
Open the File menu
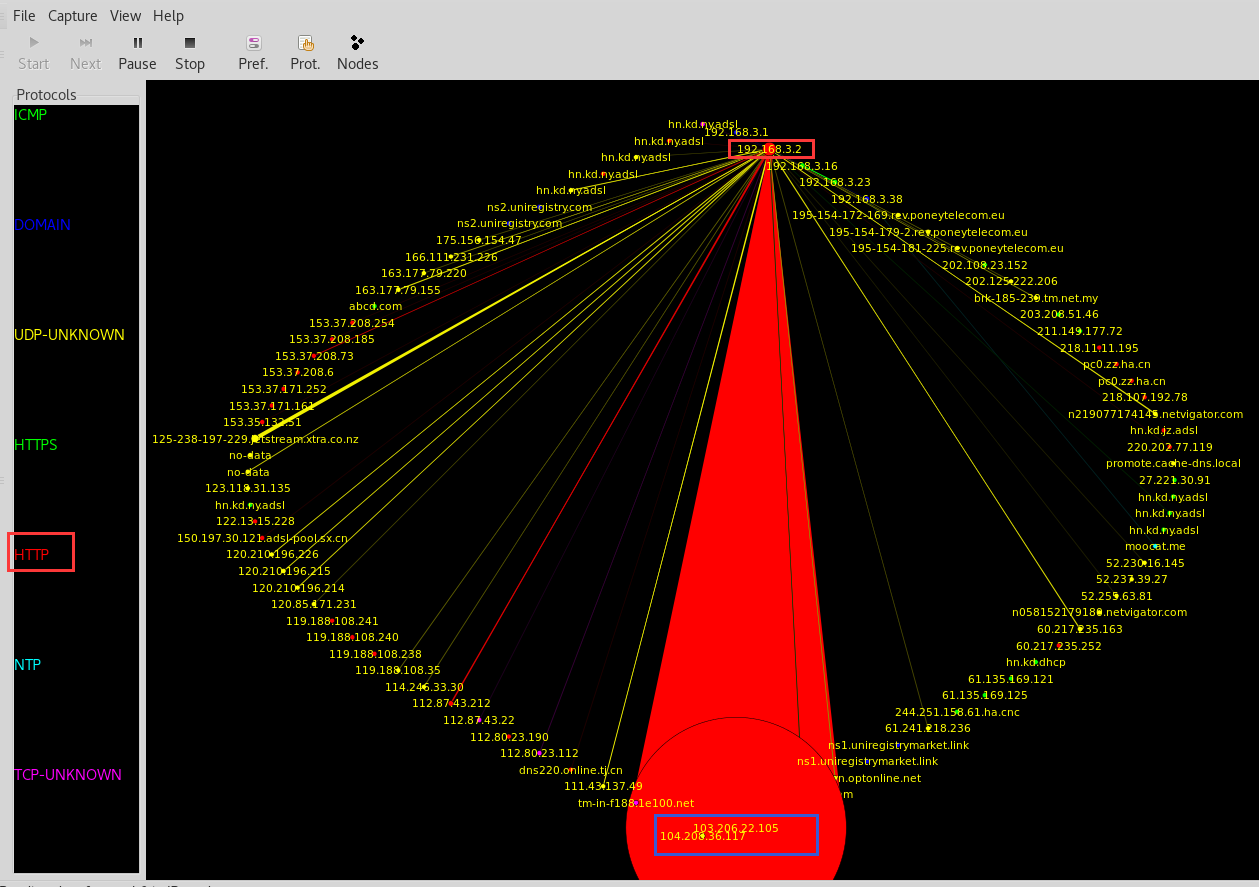[24, 16]
